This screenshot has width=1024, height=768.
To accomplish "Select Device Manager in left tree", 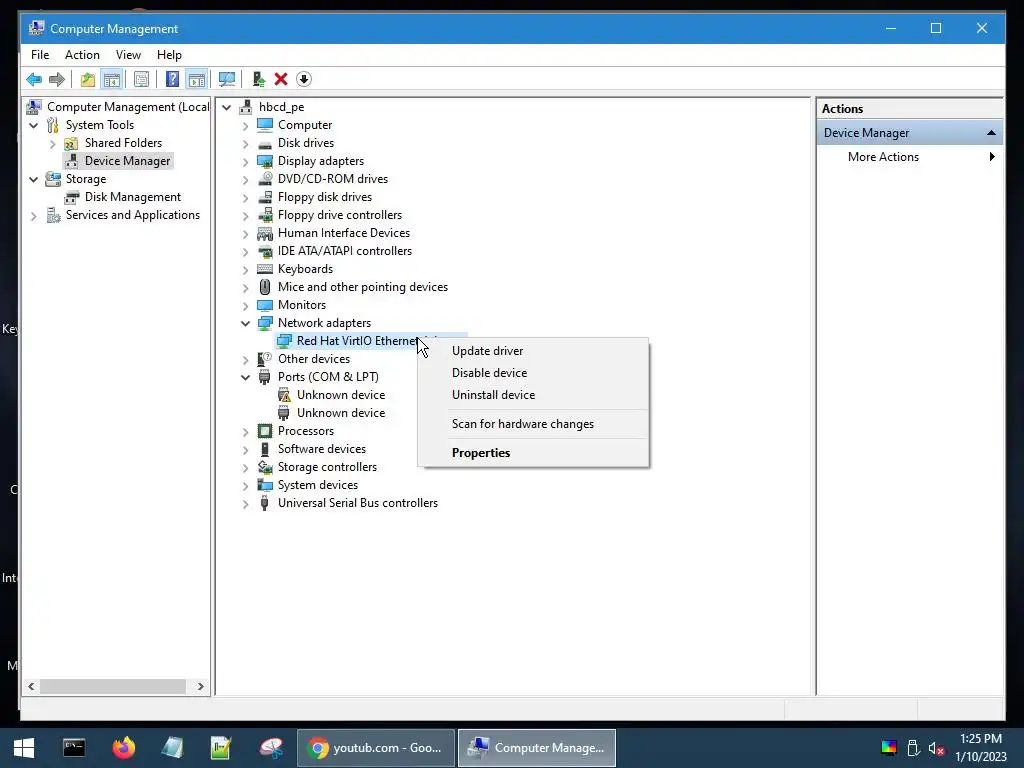I will point(127,161).
